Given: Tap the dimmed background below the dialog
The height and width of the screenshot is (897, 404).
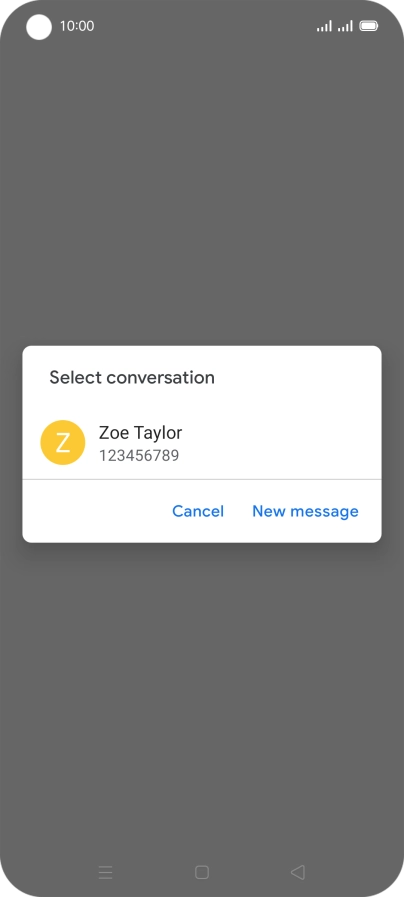Looking at the screenshot, I should 202,698.
